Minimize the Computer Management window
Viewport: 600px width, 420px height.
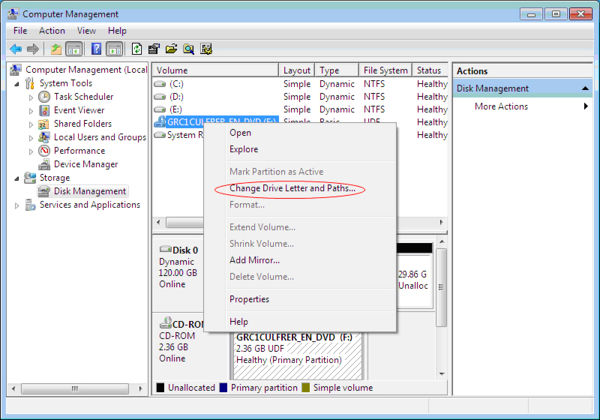[531, 15]
